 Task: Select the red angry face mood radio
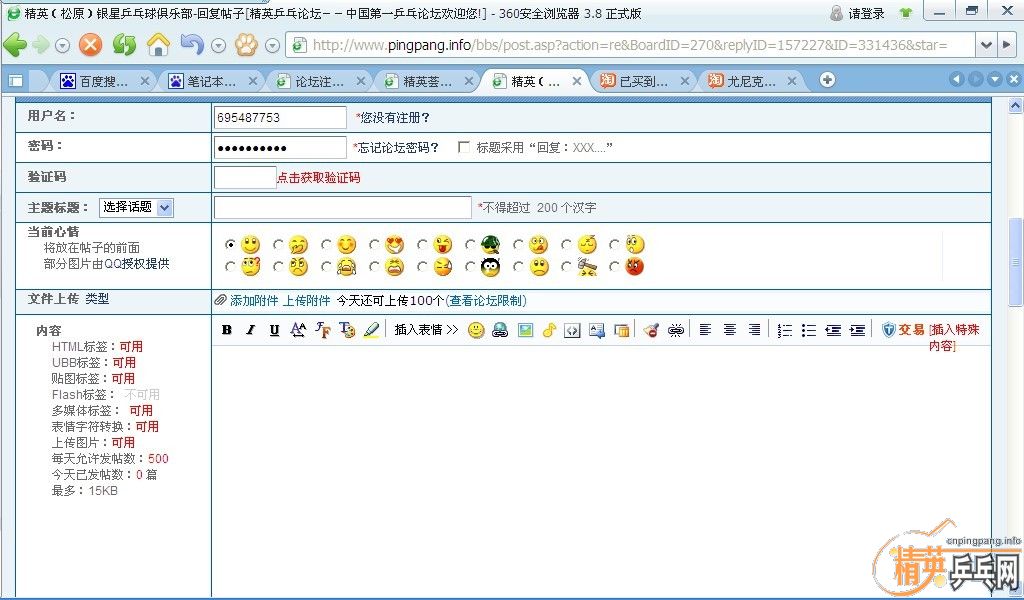tap(614, 266)
